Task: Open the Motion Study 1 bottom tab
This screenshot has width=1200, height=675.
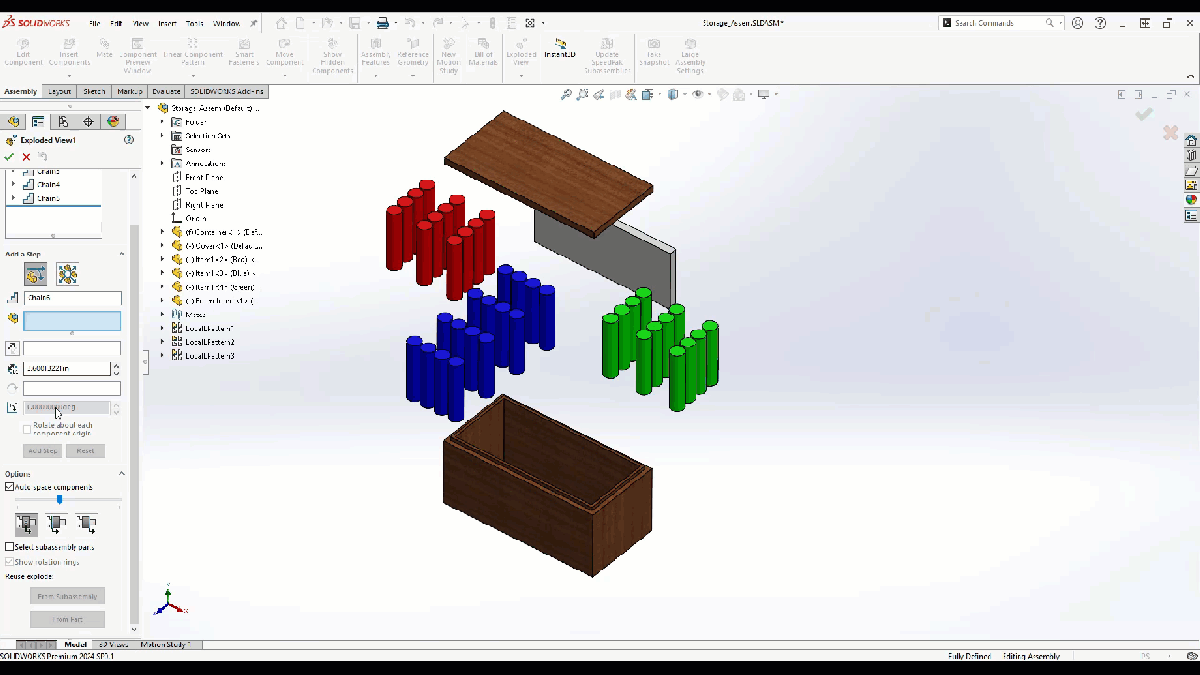Action: (x=166, y=645)
